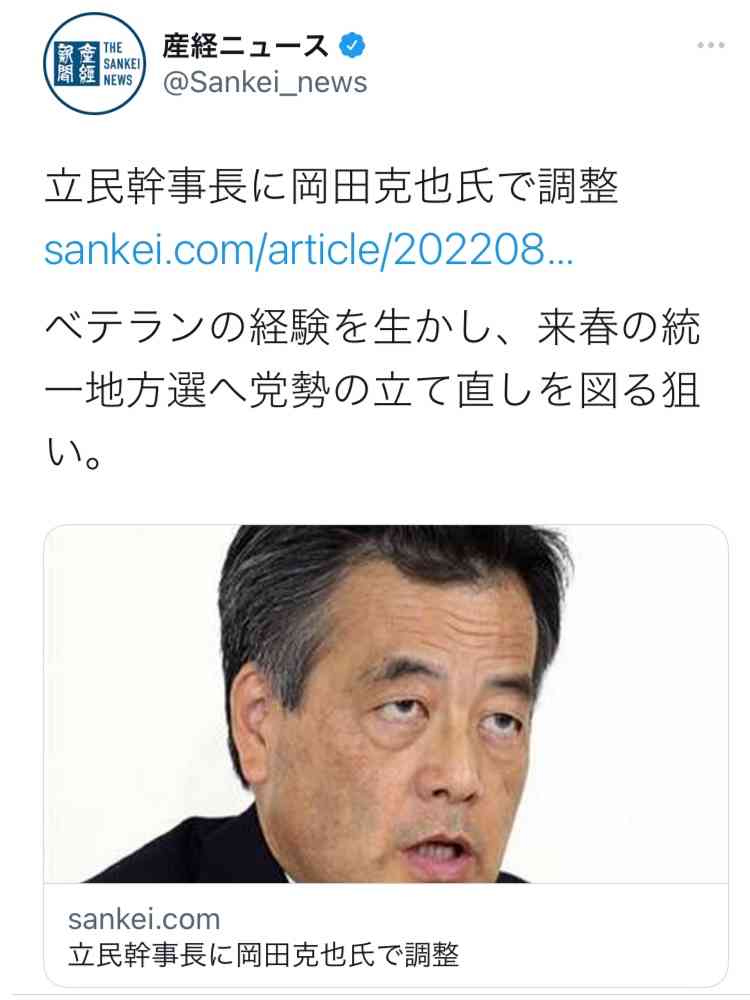The width and height of the screenshot is (750, 1000).
Task: Click blank header space right of verified badge
Action: (x=529, y=46)
